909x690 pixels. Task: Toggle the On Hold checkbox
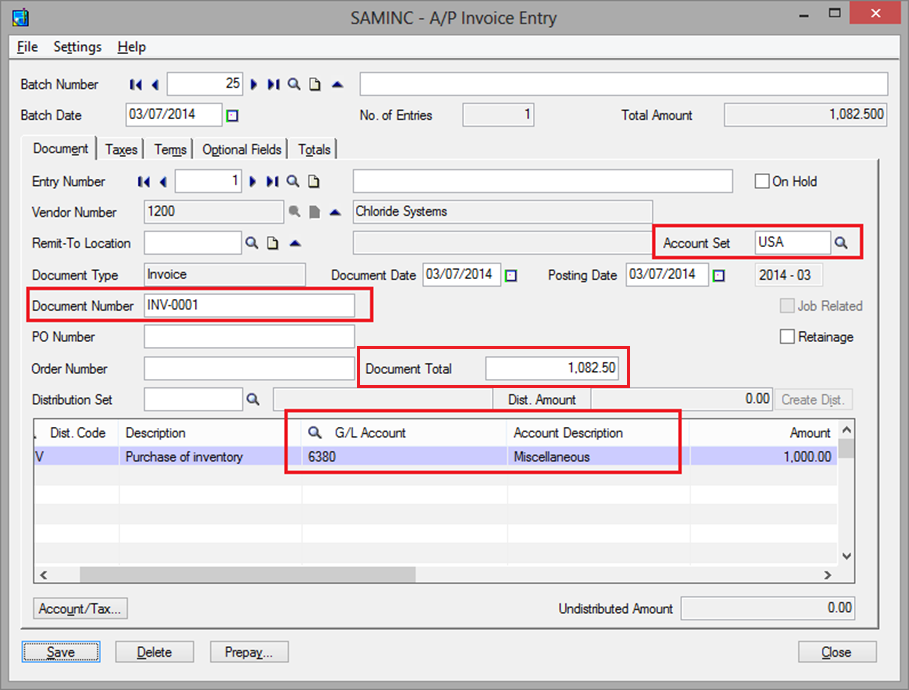tap(762, 181)
